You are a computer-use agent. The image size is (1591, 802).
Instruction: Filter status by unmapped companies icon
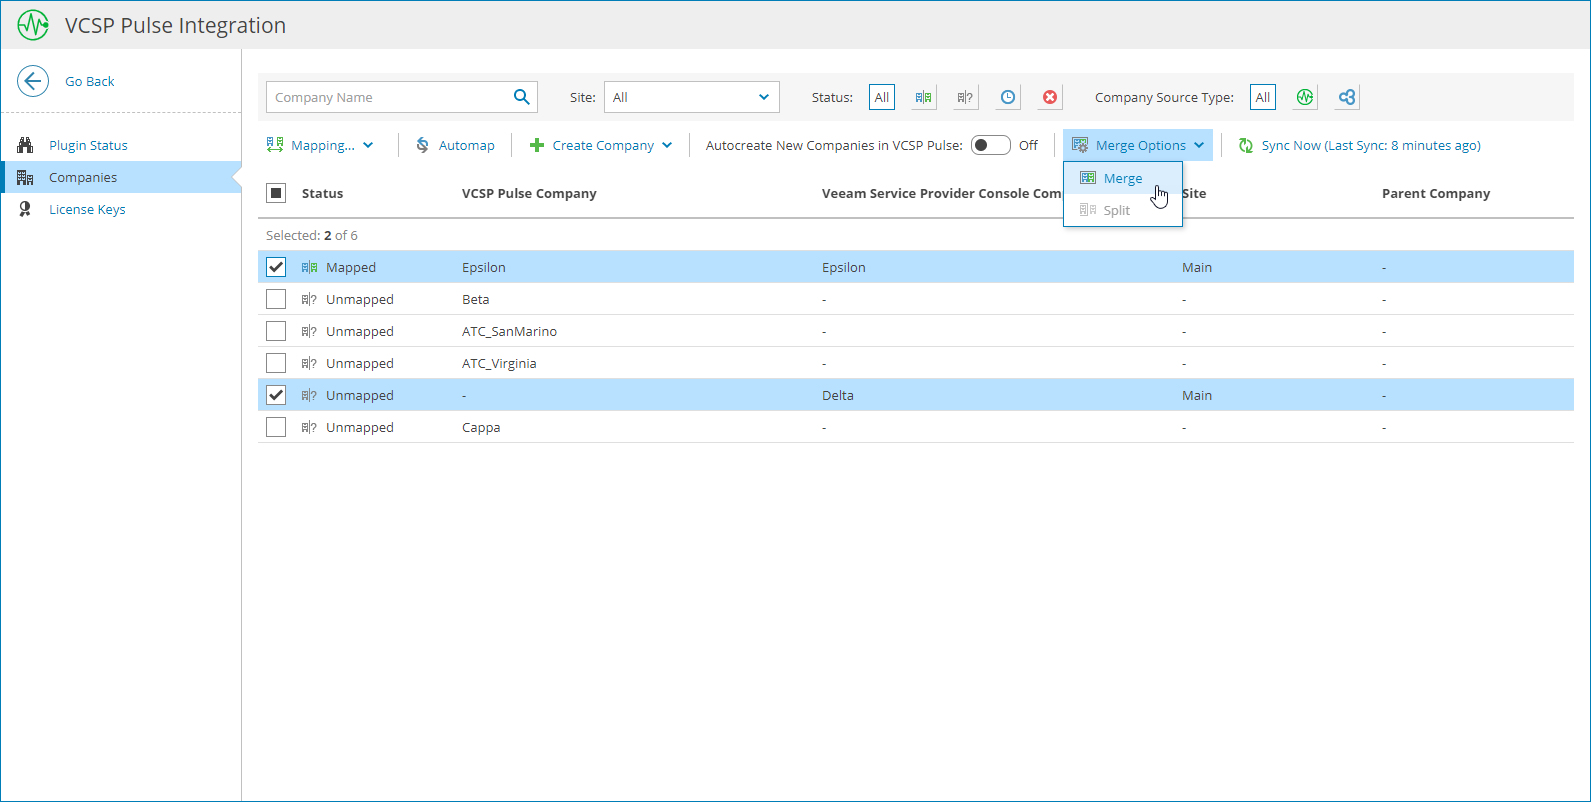point(965,97)
